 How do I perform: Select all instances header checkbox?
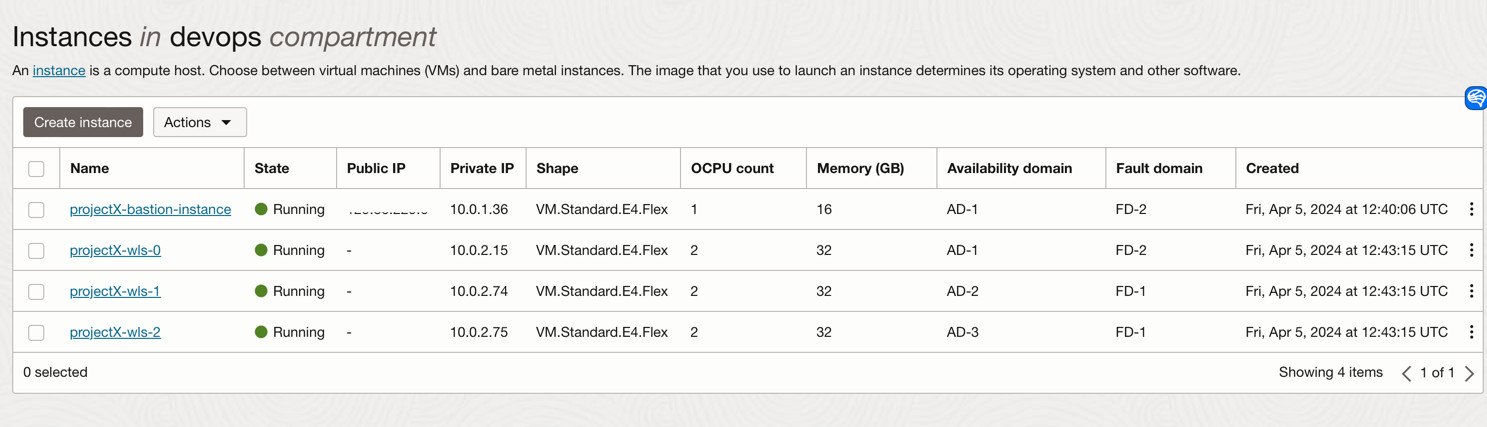[36, 169]
